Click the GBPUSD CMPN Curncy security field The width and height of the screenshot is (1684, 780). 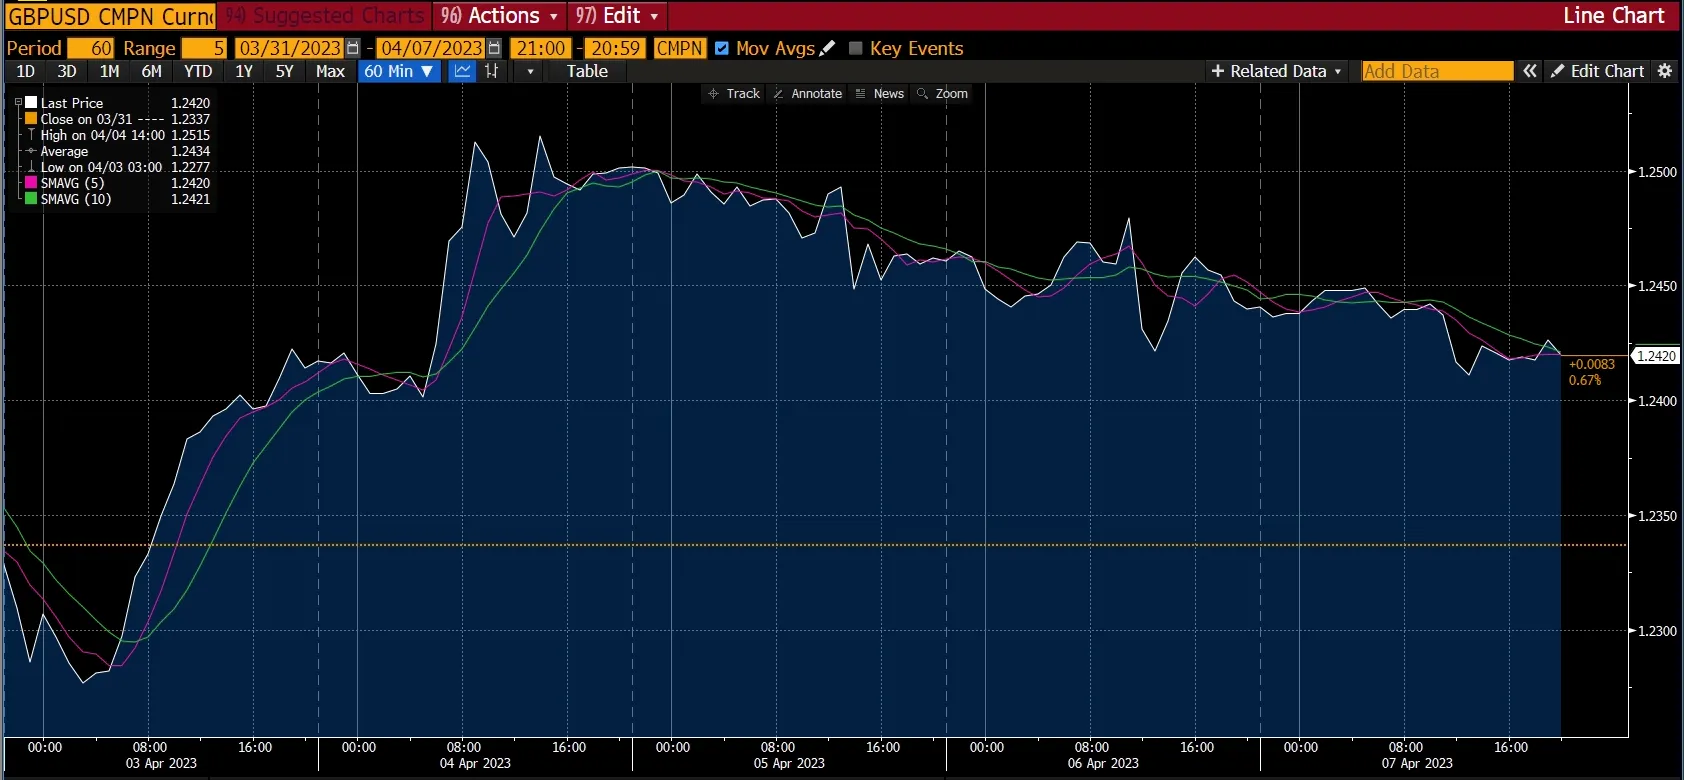coord(110,17)
